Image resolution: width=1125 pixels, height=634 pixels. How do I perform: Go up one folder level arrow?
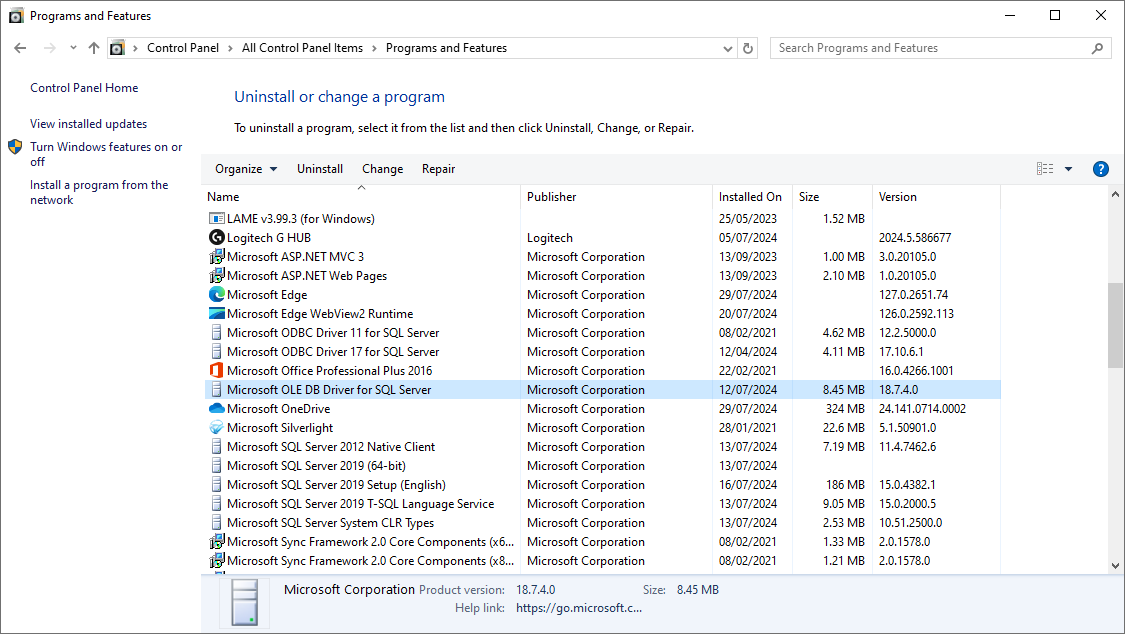click(94, 48)
